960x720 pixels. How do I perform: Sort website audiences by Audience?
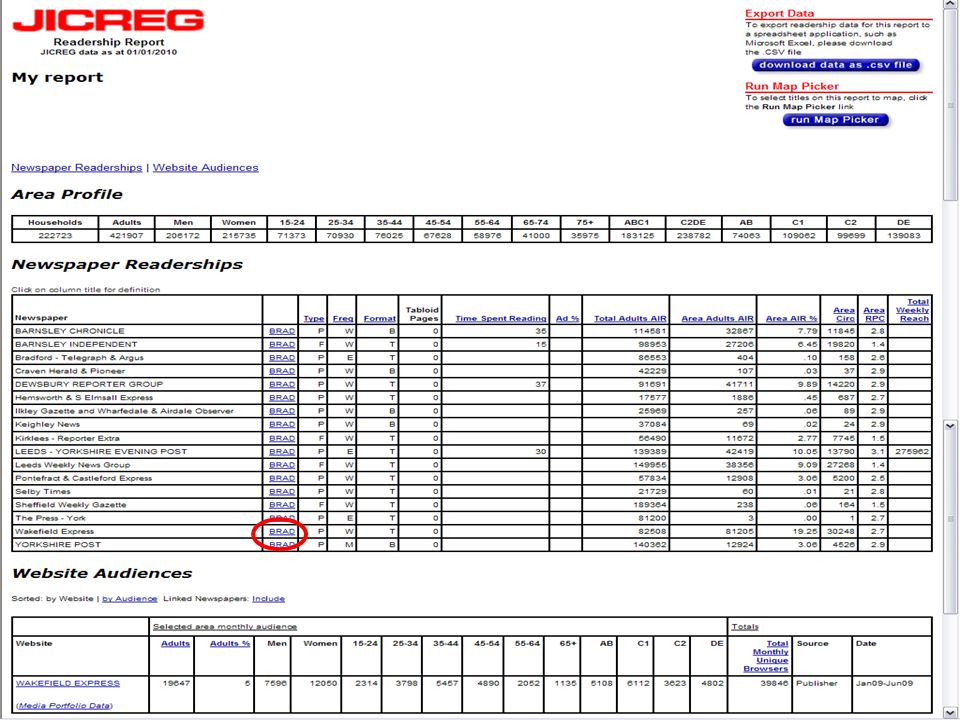click(x=130, y=599)
